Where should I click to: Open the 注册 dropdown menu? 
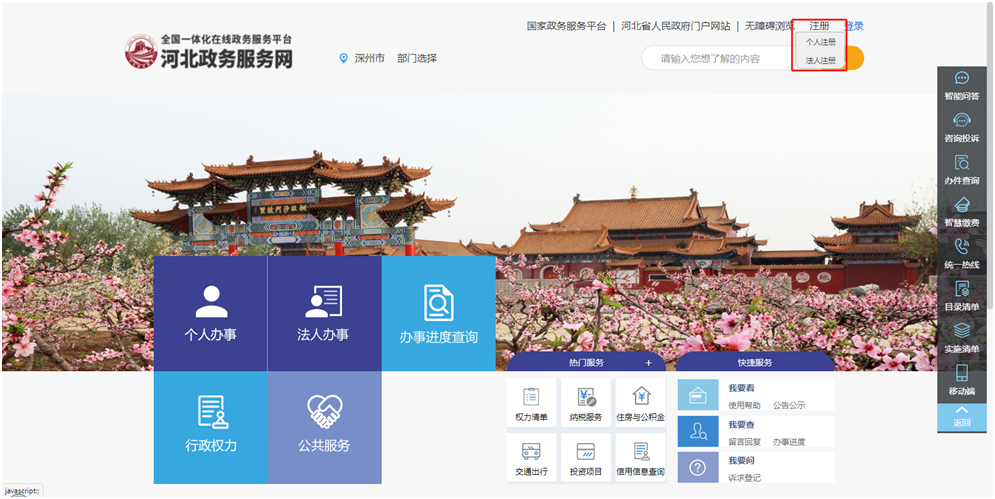click(x=819, y=26)
